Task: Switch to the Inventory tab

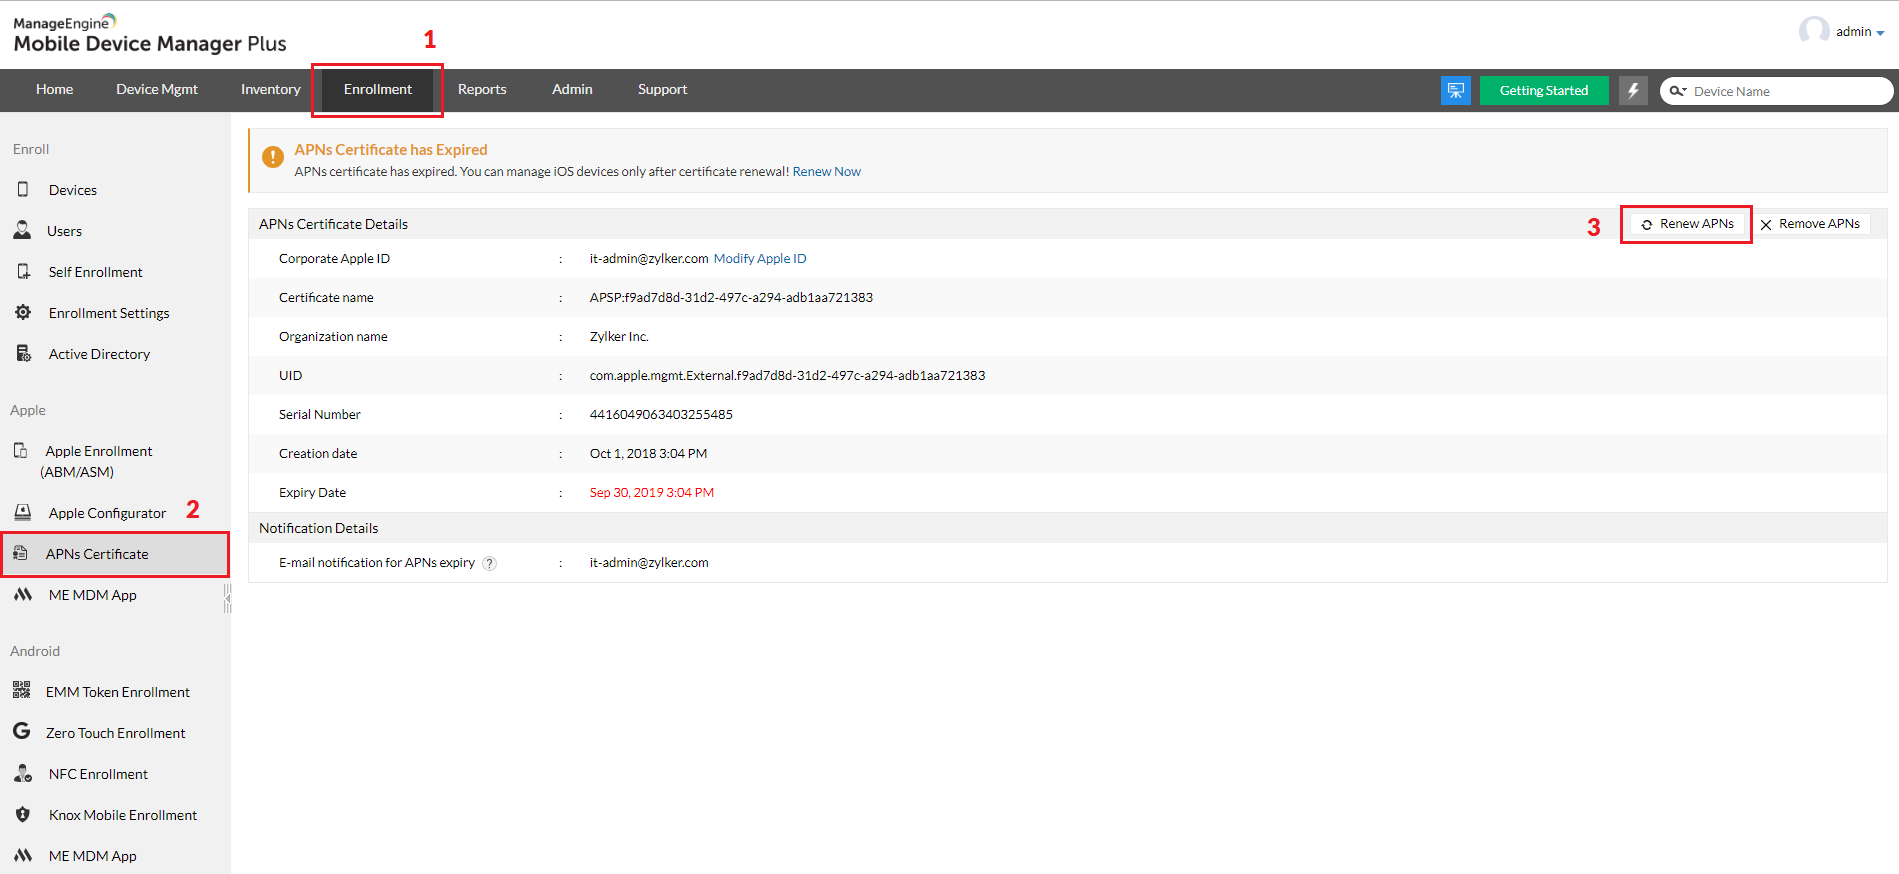Action: coord(271,89)
